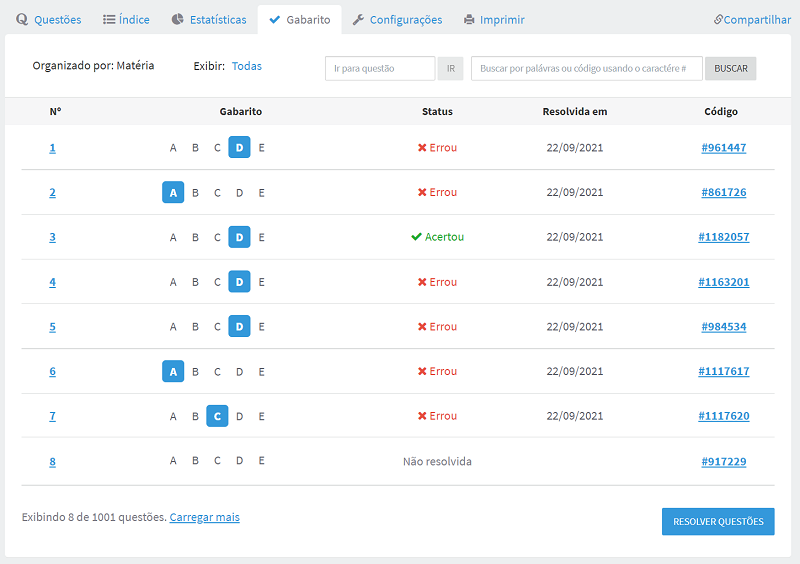Open code link #984534

[723, 327]
